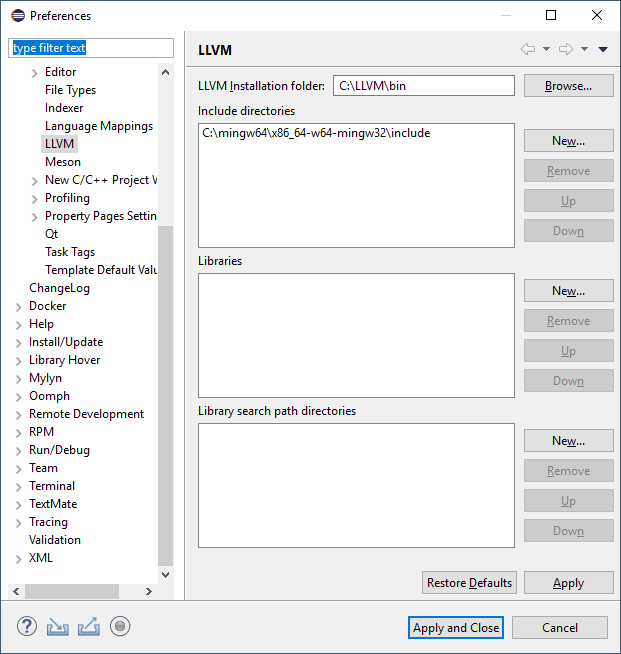Click tree scrollbar down arrow
The height and width of the screenshot is (654, 621).
pos(166,575)
